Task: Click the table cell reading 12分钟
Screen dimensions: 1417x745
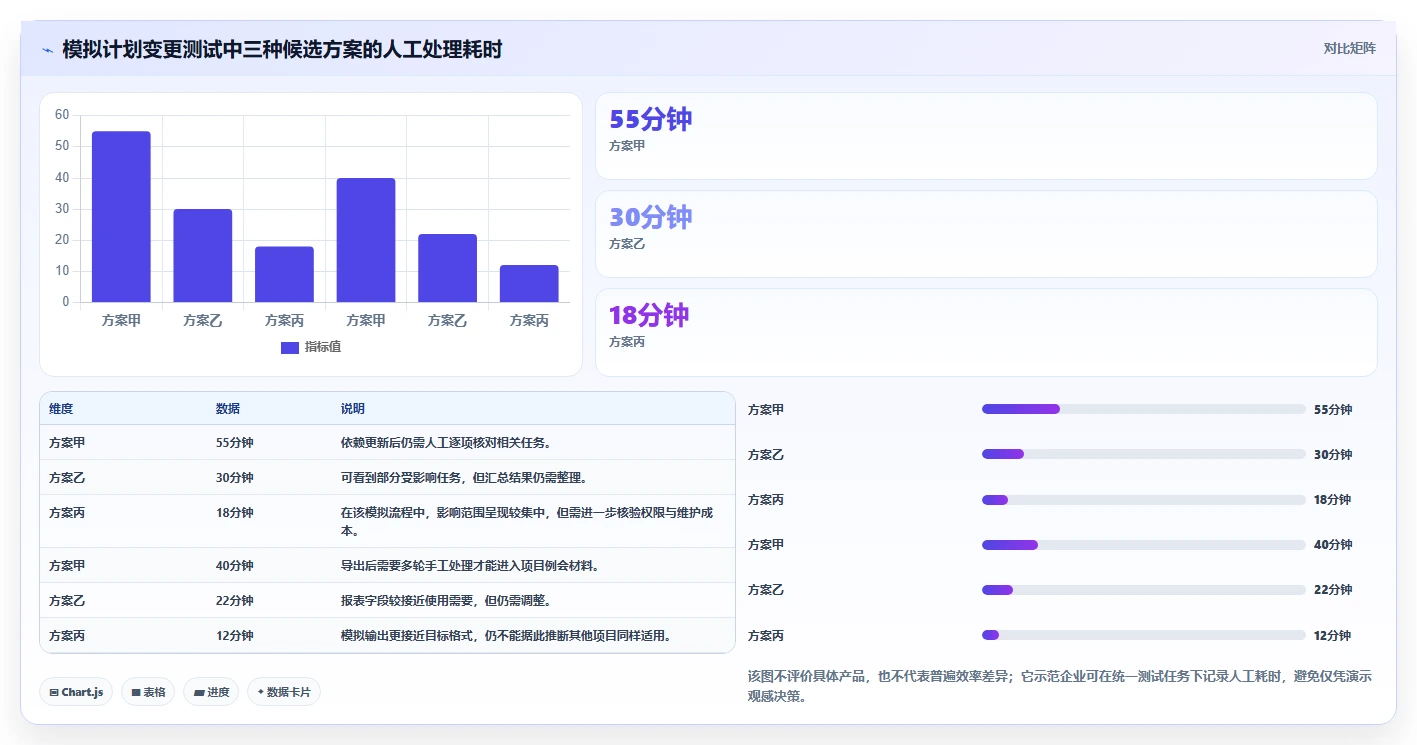Action: tap(235, 635)
